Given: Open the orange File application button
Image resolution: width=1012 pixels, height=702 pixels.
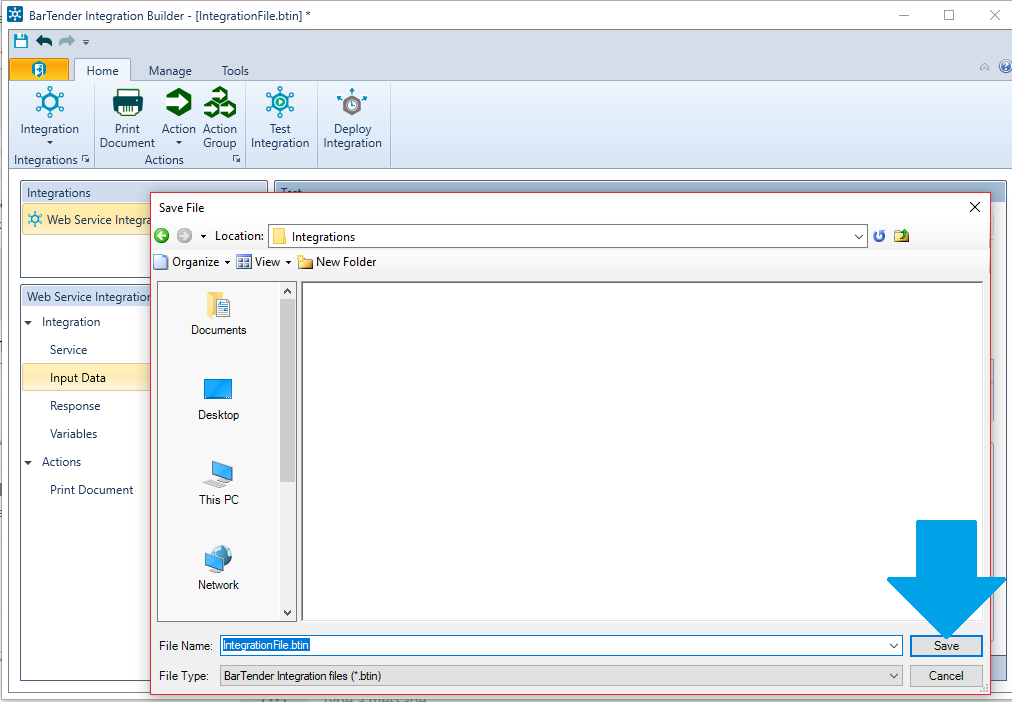Looking at the screenshot, I should click(x=39, y=70).
